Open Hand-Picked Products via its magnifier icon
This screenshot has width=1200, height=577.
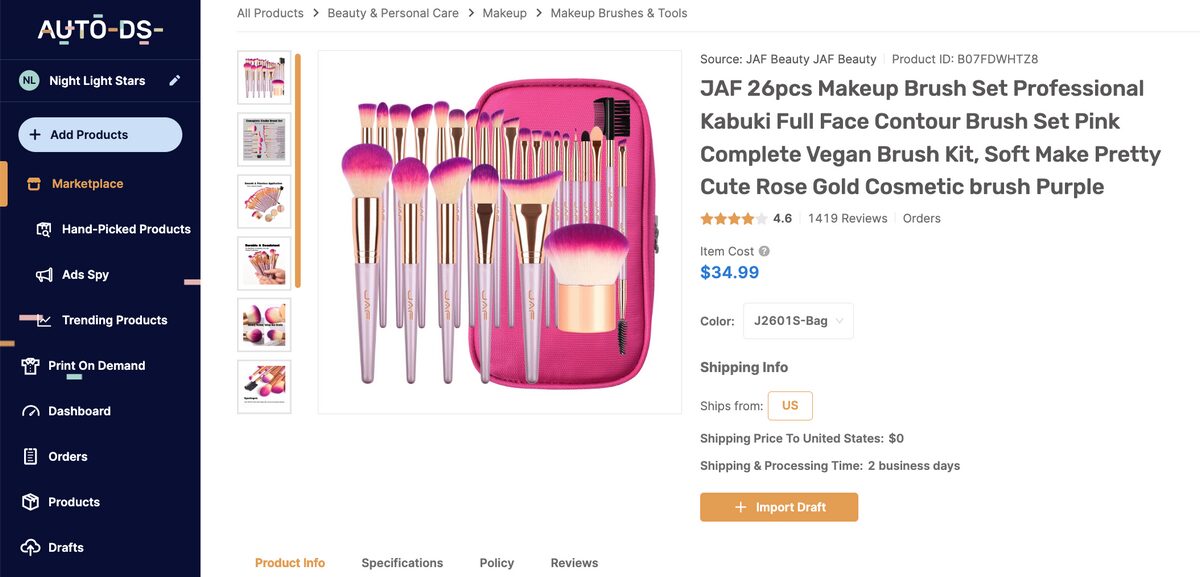coord(44,229)
